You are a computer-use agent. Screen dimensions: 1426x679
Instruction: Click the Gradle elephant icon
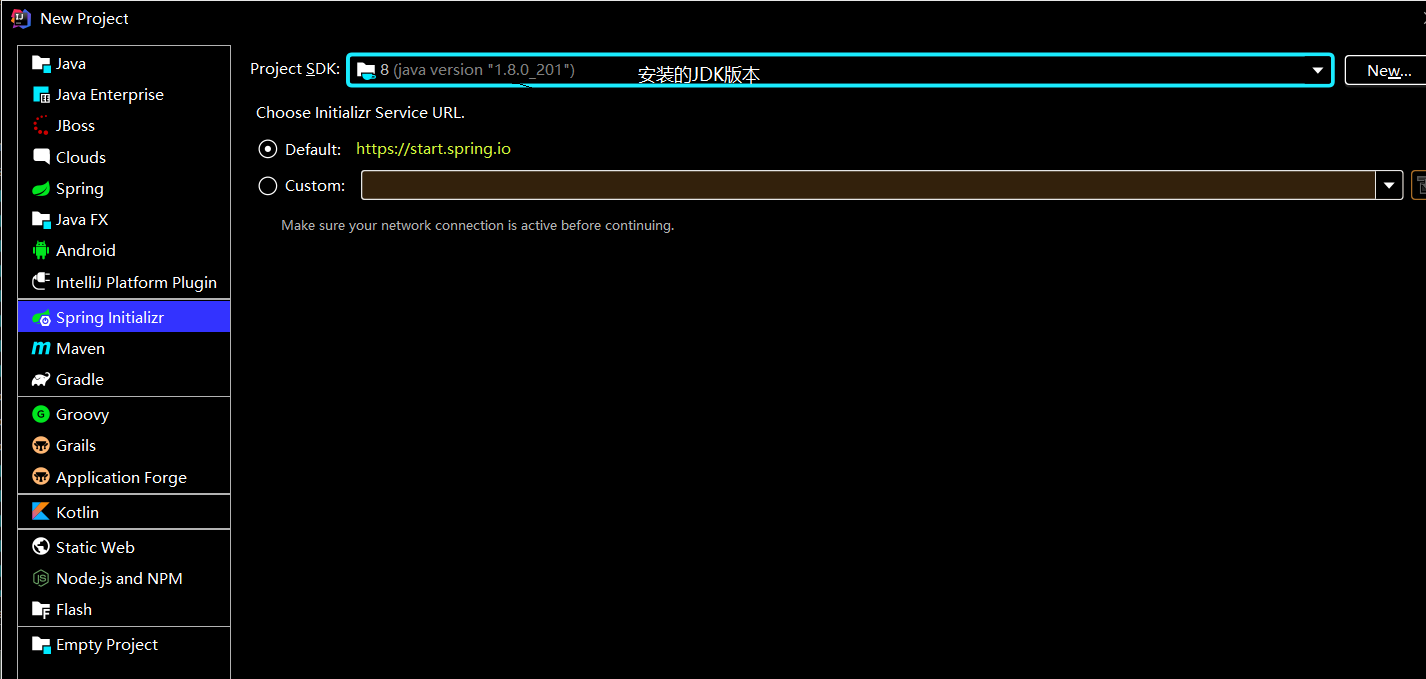point(41,380)
